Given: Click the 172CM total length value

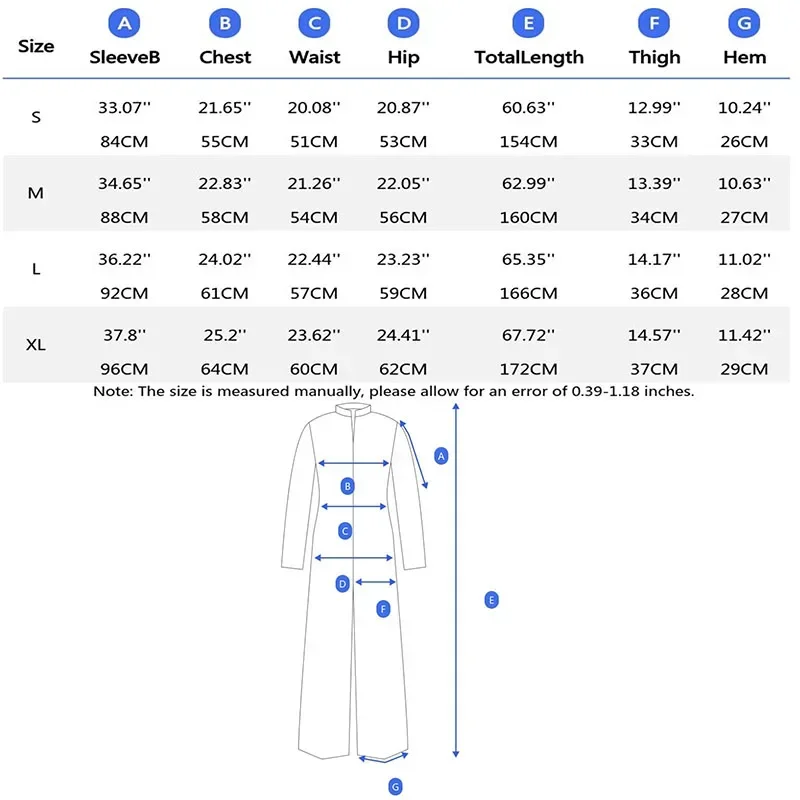Looking at the screenshot, I should [529, 369].
